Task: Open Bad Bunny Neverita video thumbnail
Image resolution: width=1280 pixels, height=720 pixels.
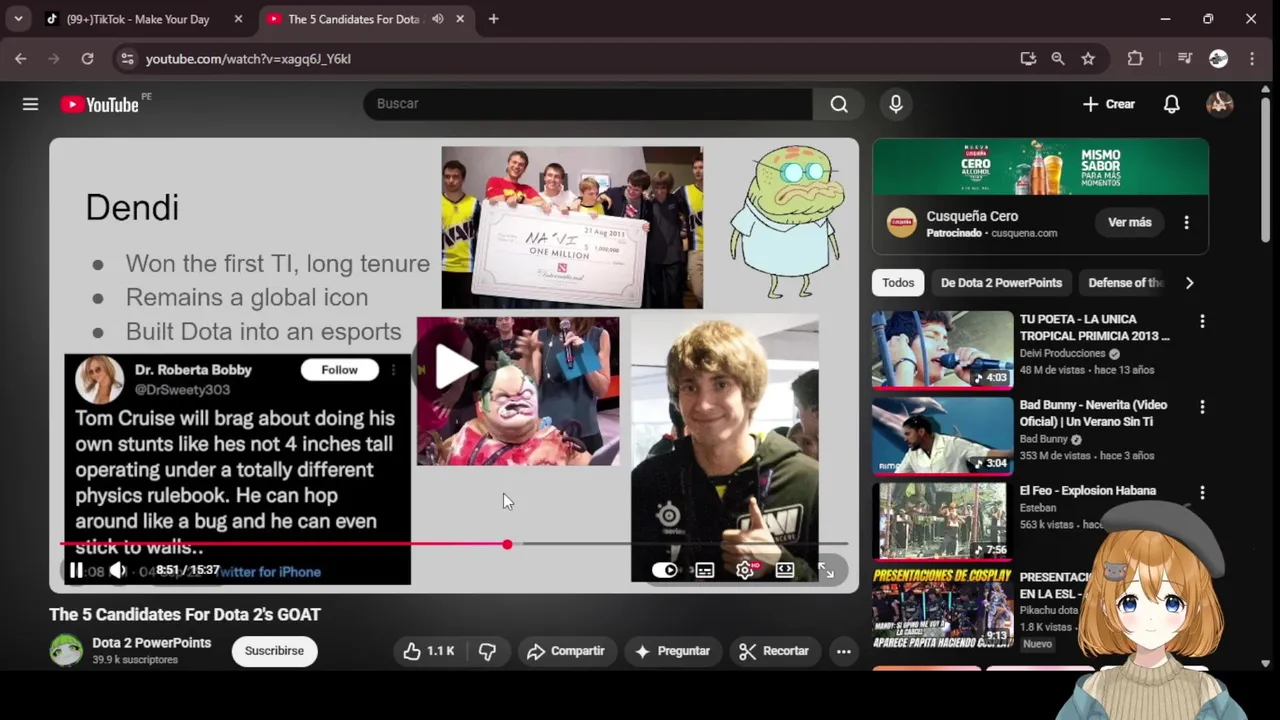Action: point(942,436)
